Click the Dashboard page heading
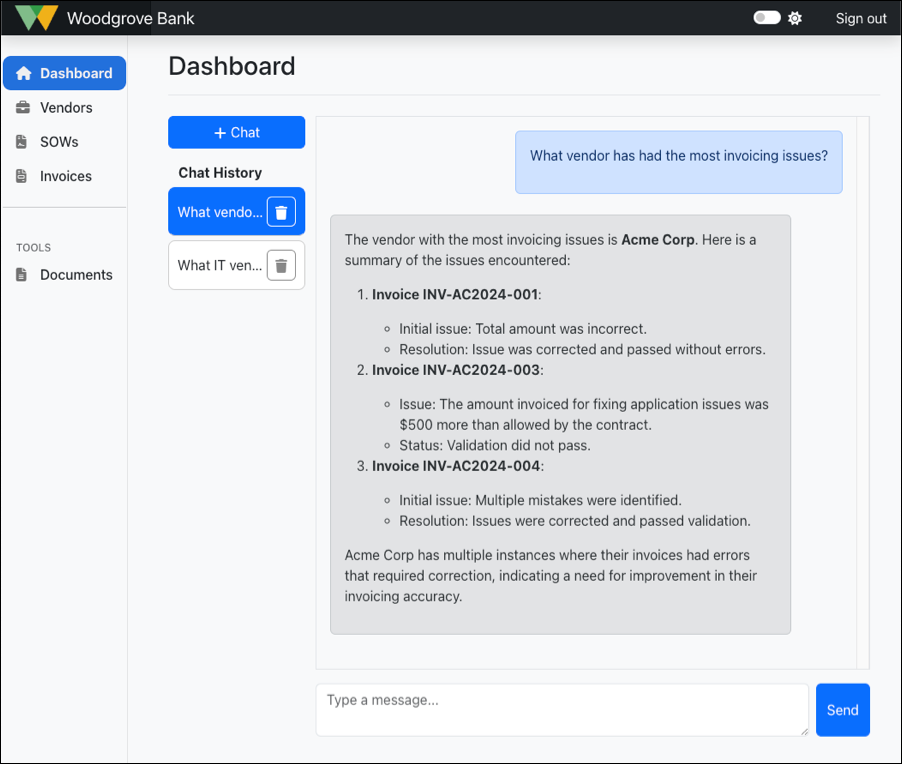The width and height of the screenshot is (902, 764). pyautogui.click(x=232, y=66)
